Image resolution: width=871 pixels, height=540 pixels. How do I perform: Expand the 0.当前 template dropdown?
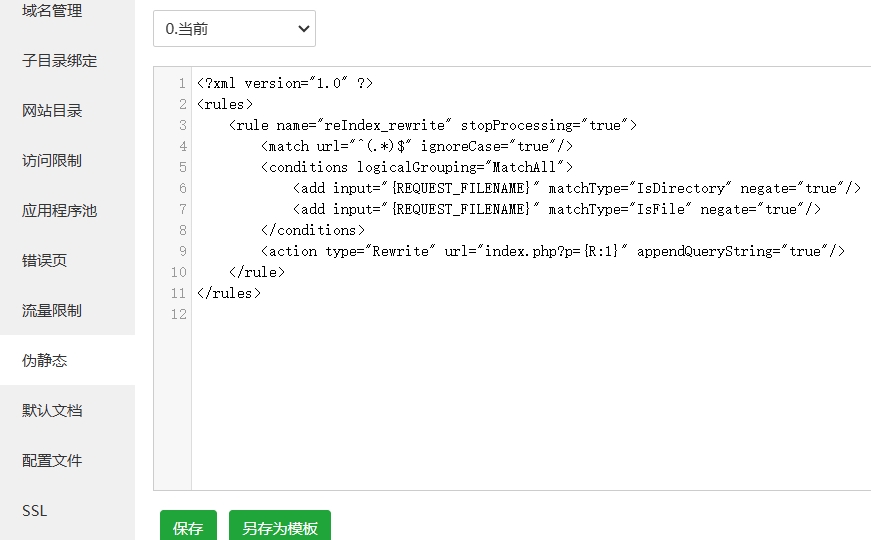234,29
